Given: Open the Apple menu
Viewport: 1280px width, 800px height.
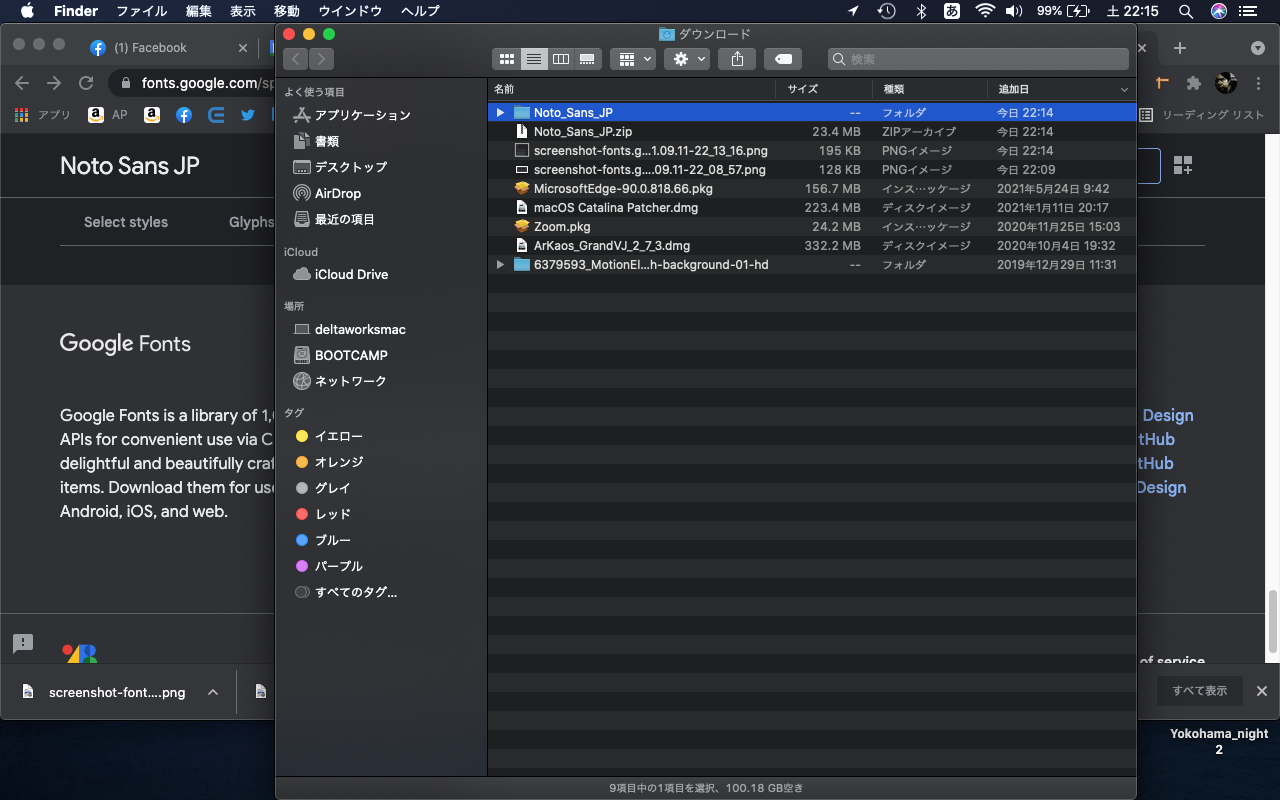Looking at the screenshot, I should click(27, 11).
